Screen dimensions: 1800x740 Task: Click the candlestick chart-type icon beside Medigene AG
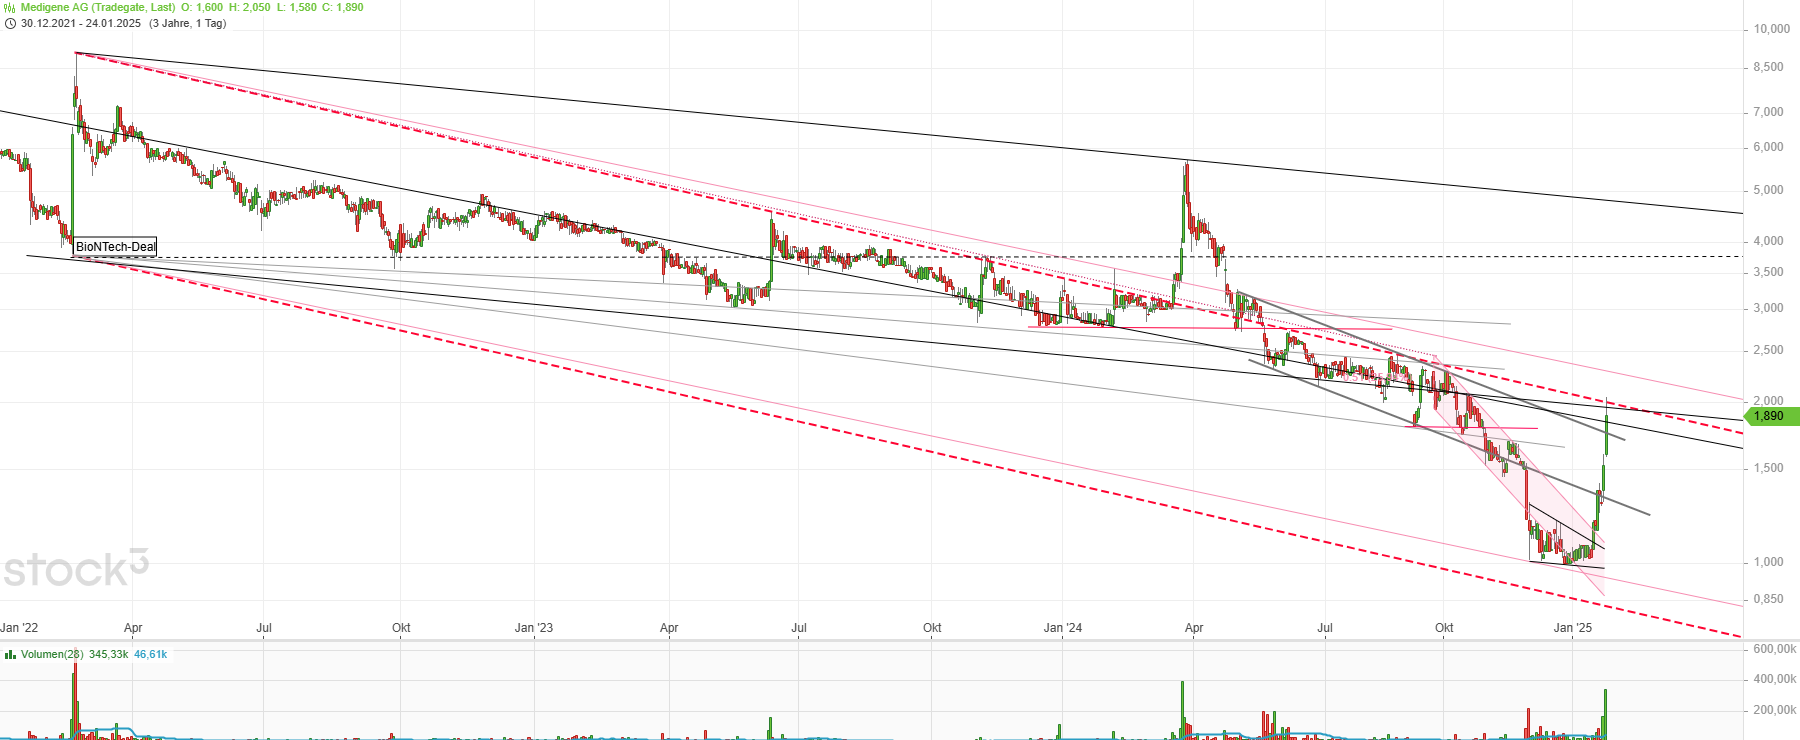pyautogui.click(x=9, y=7)
